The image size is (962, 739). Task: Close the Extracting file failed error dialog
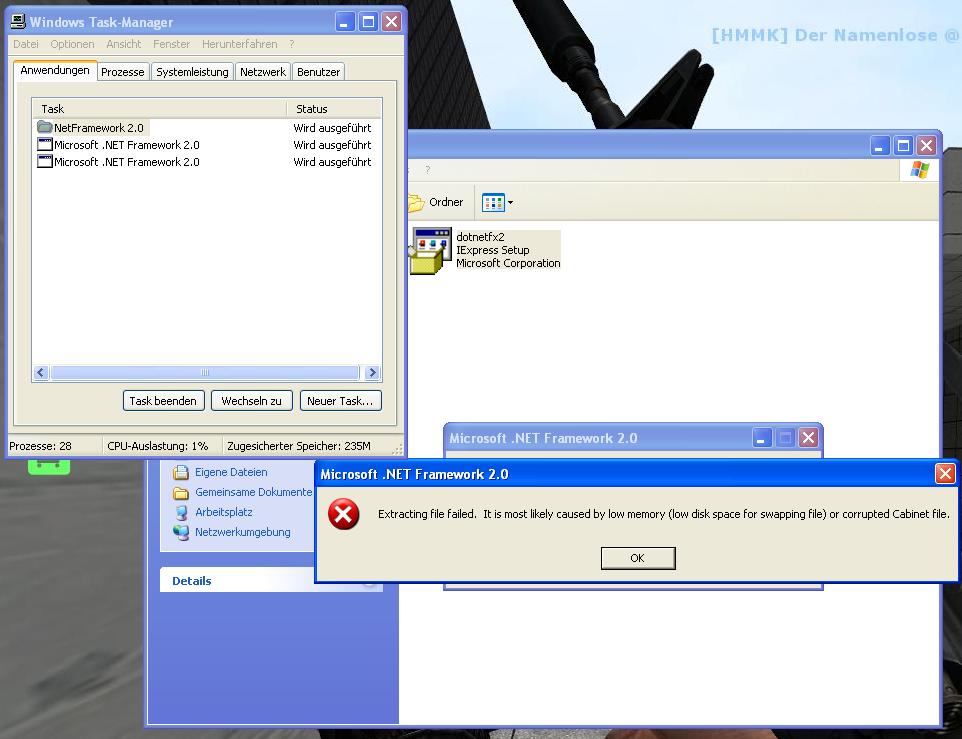(945, 473)
